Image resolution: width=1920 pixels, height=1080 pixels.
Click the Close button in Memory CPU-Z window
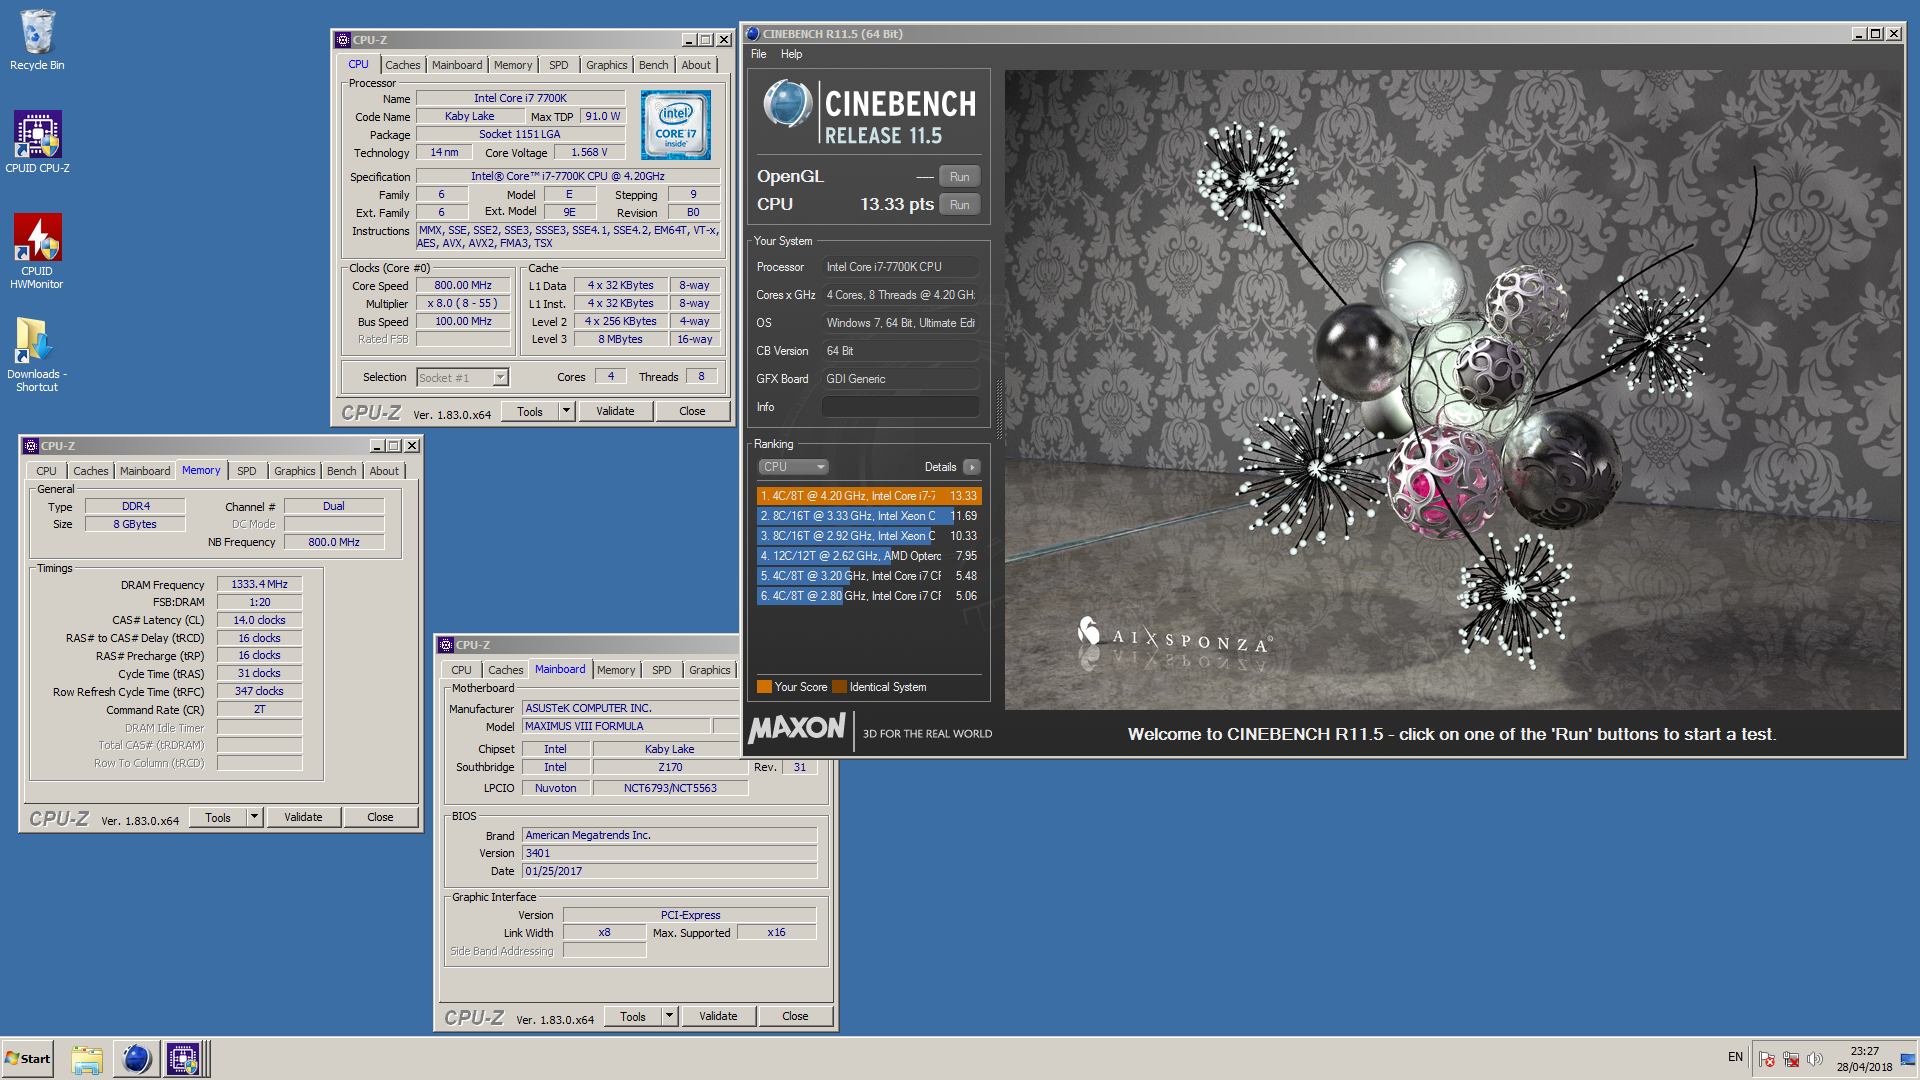[x=380, y=817]
